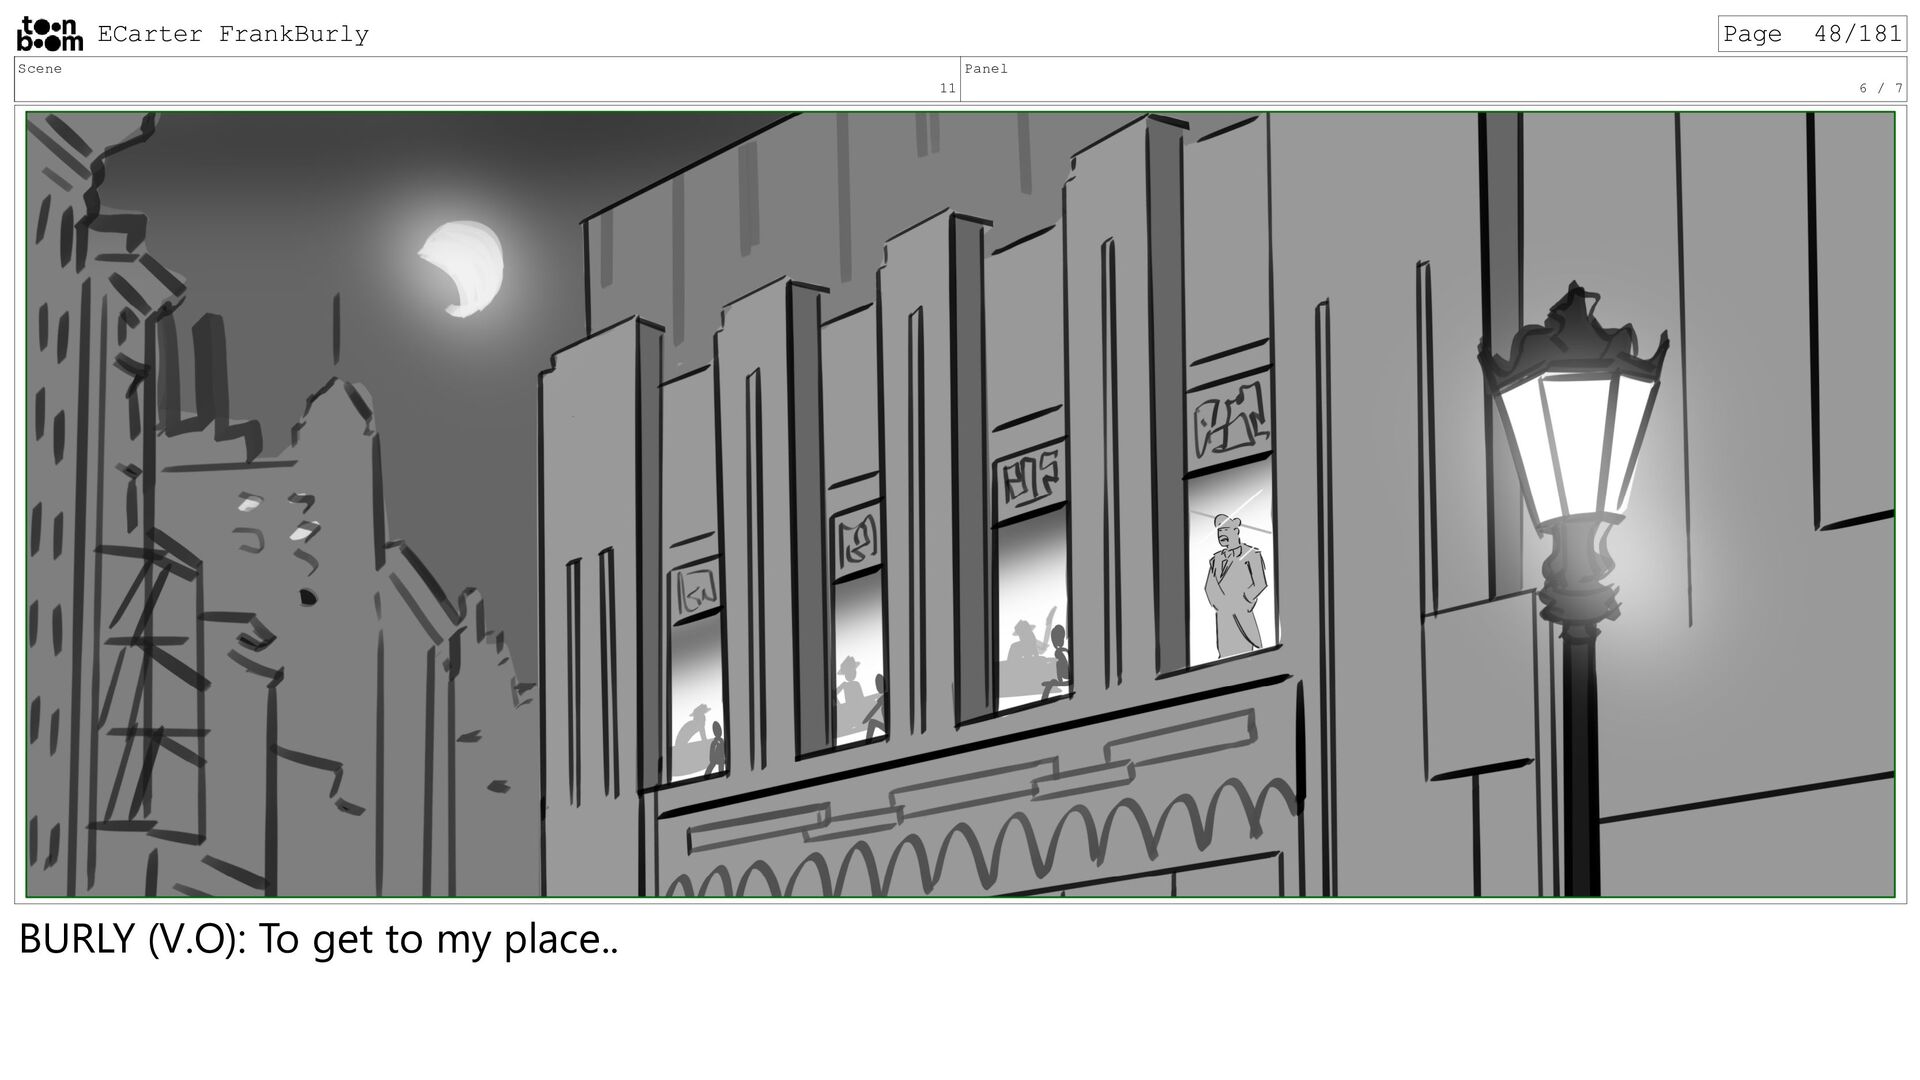Click the dialogue 'BURLY (V.O): To get to my place..'

click(x=319, y=940)
